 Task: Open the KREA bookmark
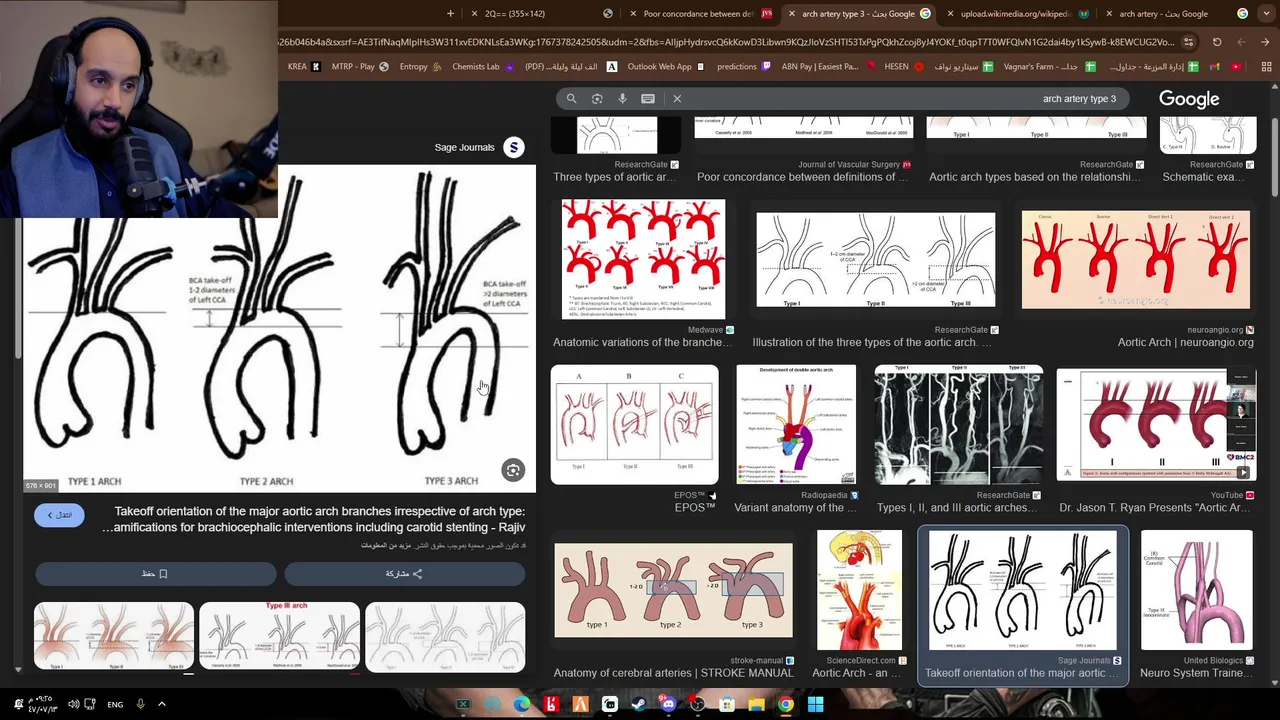(304, 67)
